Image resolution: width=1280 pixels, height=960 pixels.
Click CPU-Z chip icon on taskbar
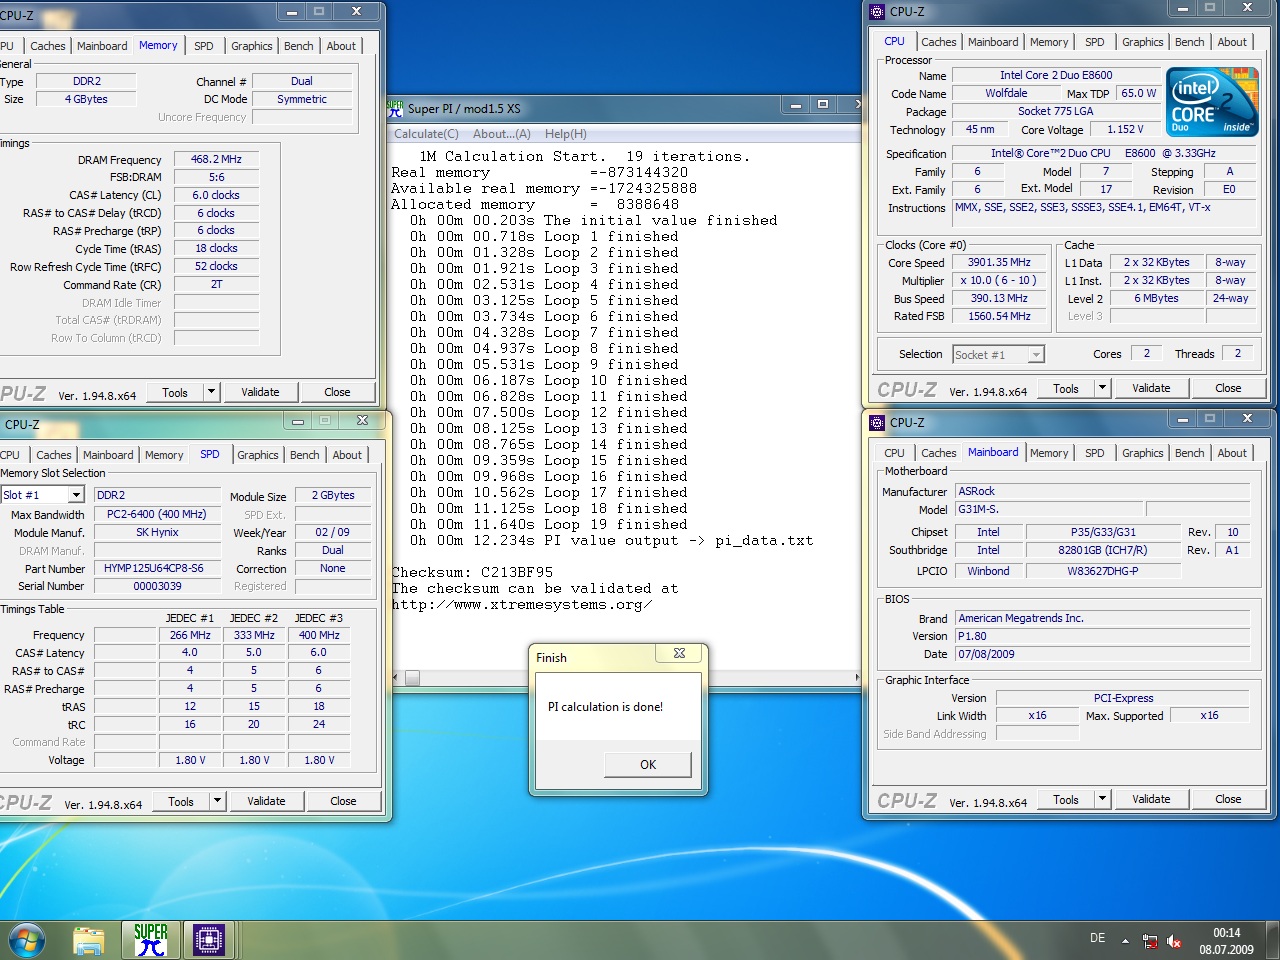pos(209,940)
